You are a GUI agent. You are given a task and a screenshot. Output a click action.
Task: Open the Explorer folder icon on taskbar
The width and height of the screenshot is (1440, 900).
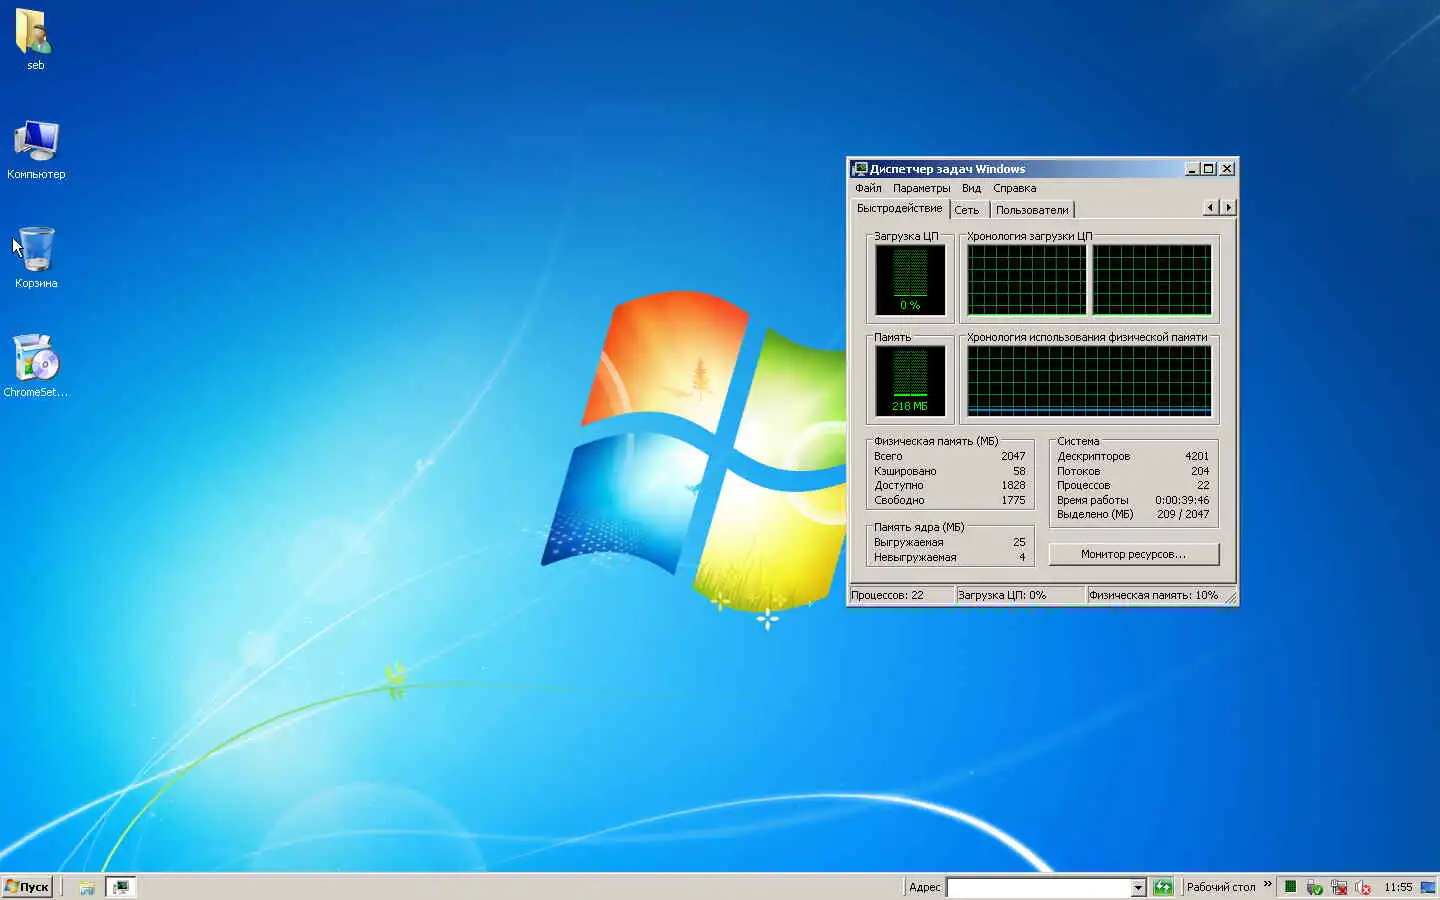click(x=87, y=887)
